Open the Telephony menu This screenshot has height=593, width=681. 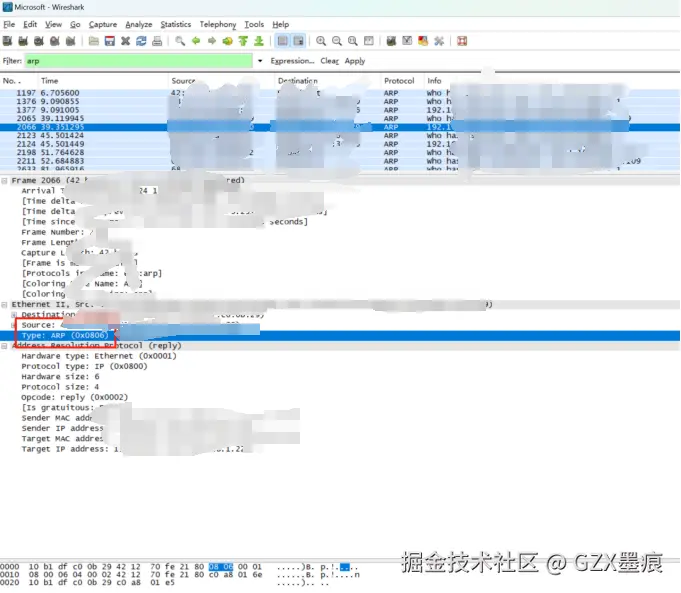point(218,24)
